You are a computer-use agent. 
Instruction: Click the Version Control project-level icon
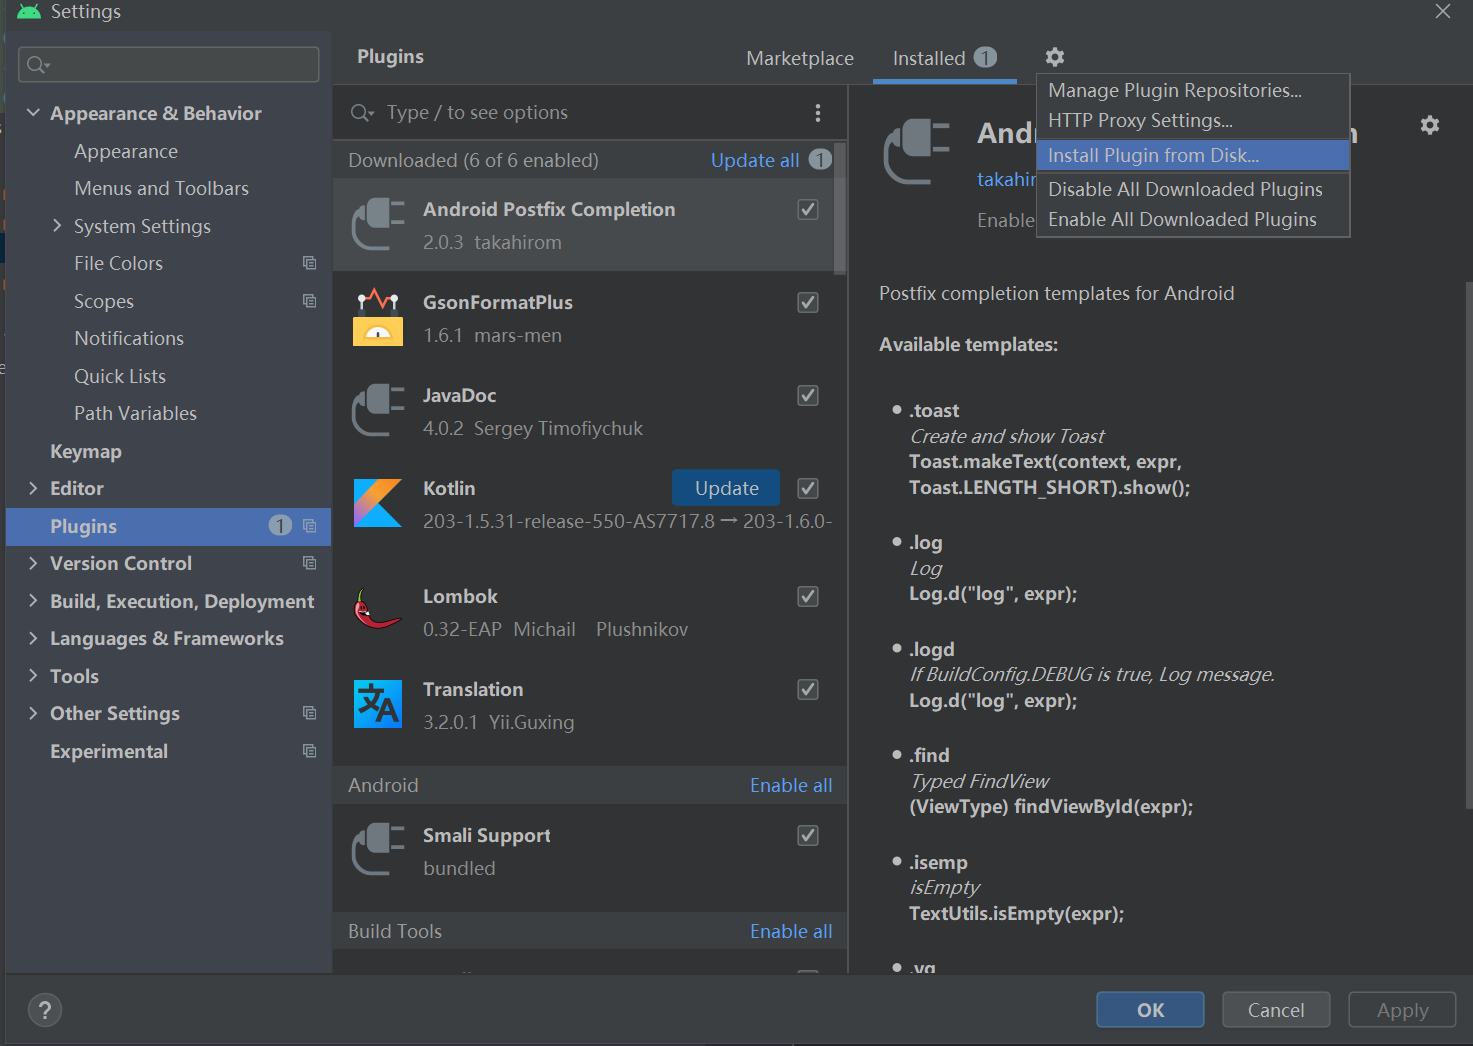(310, 563)
